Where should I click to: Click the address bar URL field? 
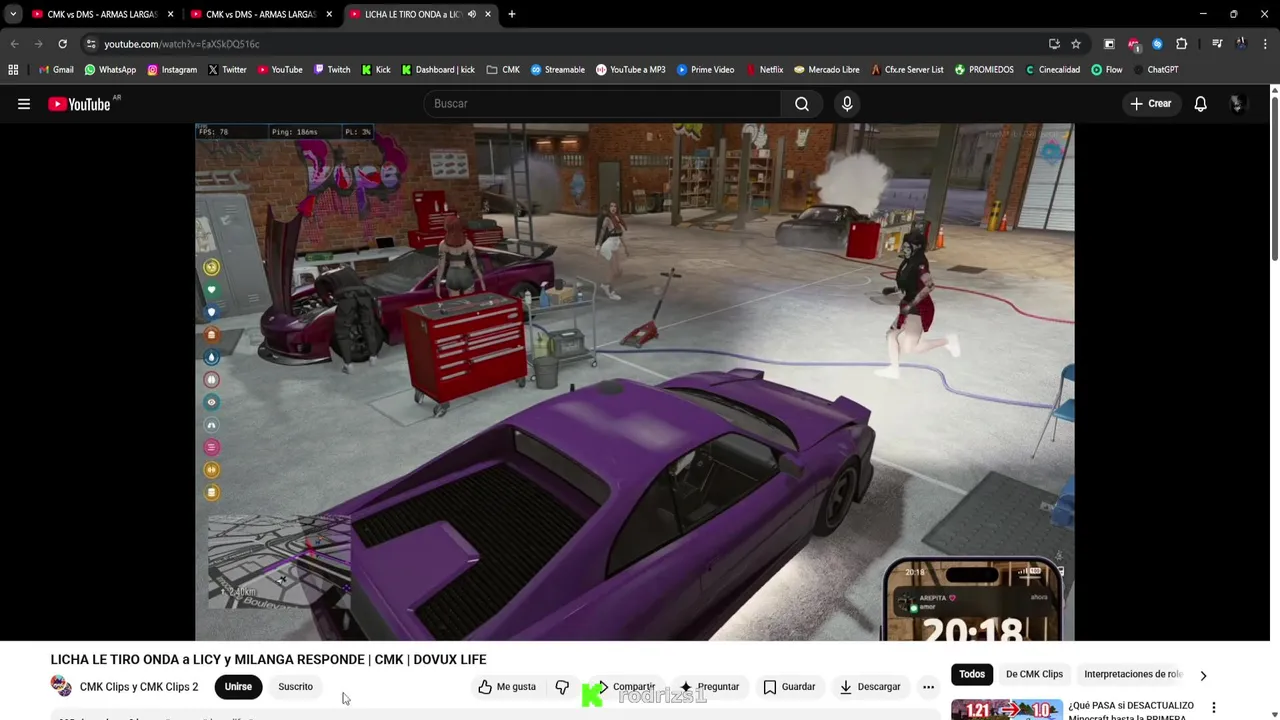pos(570,44)
